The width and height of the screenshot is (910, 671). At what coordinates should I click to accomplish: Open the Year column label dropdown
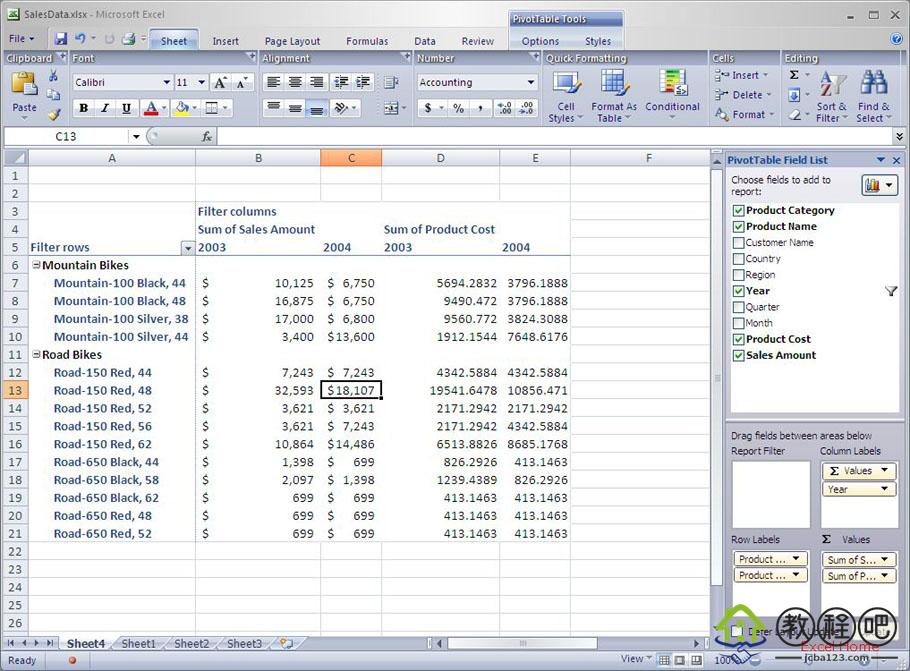[x=884, y=489]
